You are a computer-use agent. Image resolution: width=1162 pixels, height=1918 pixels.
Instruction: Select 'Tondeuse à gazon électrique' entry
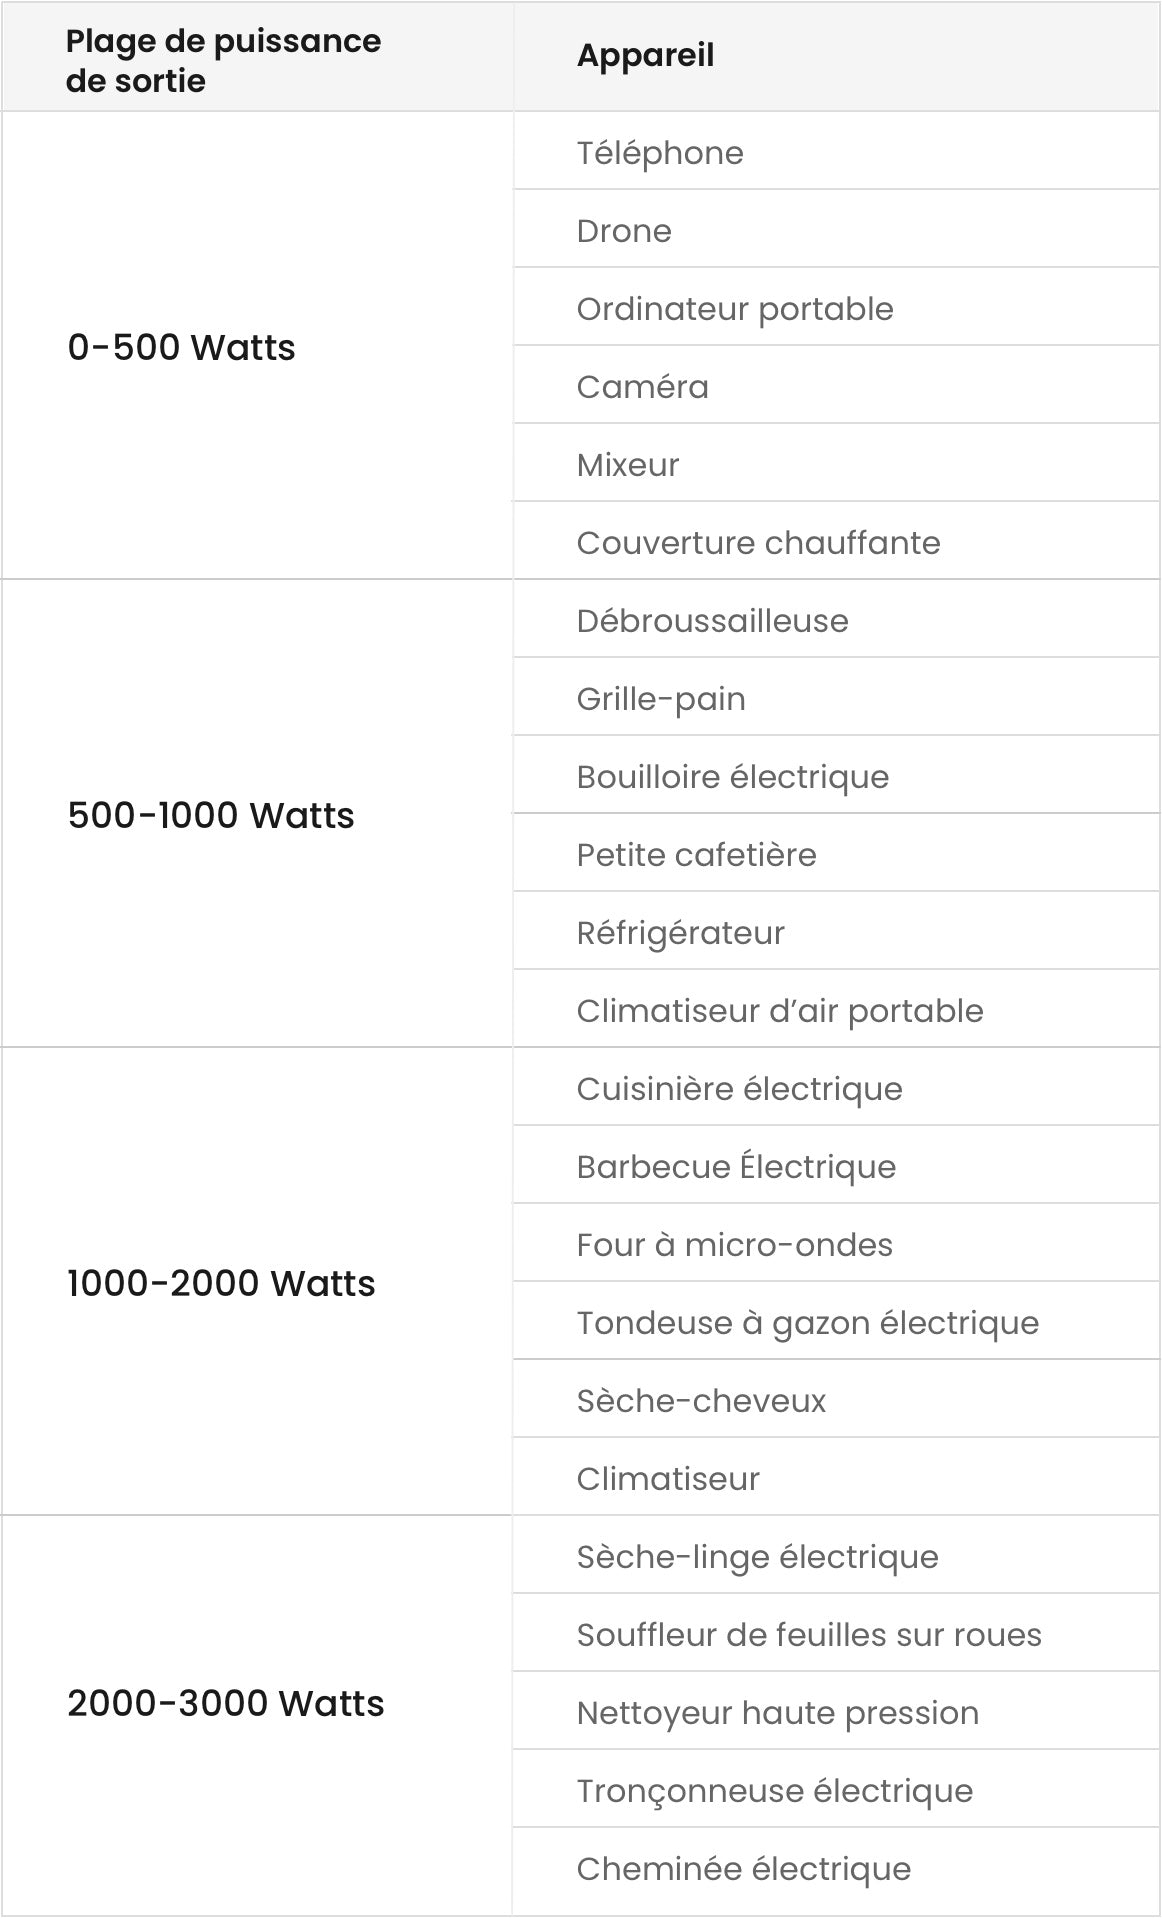tap(807, 1324)
